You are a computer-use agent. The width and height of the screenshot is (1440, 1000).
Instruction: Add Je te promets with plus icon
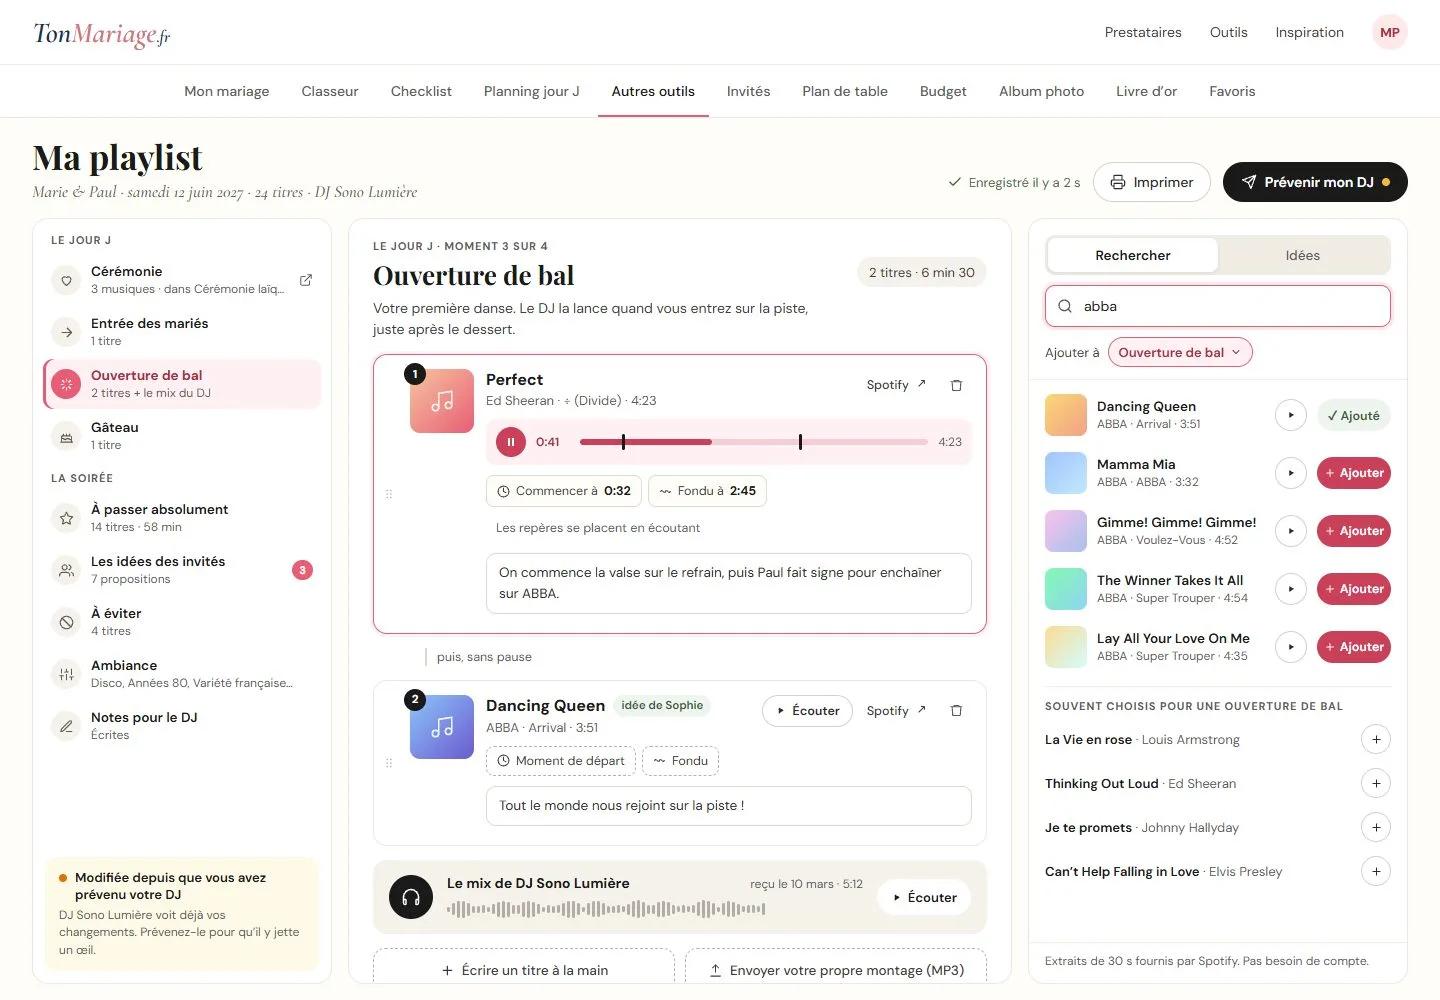click(1376, 828)
